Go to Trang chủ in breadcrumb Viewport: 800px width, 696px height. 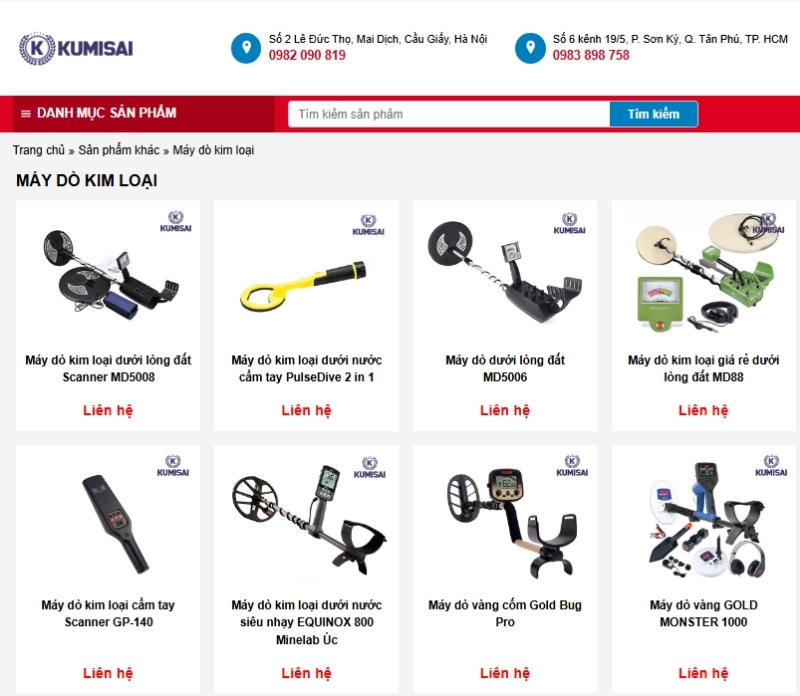39,150
